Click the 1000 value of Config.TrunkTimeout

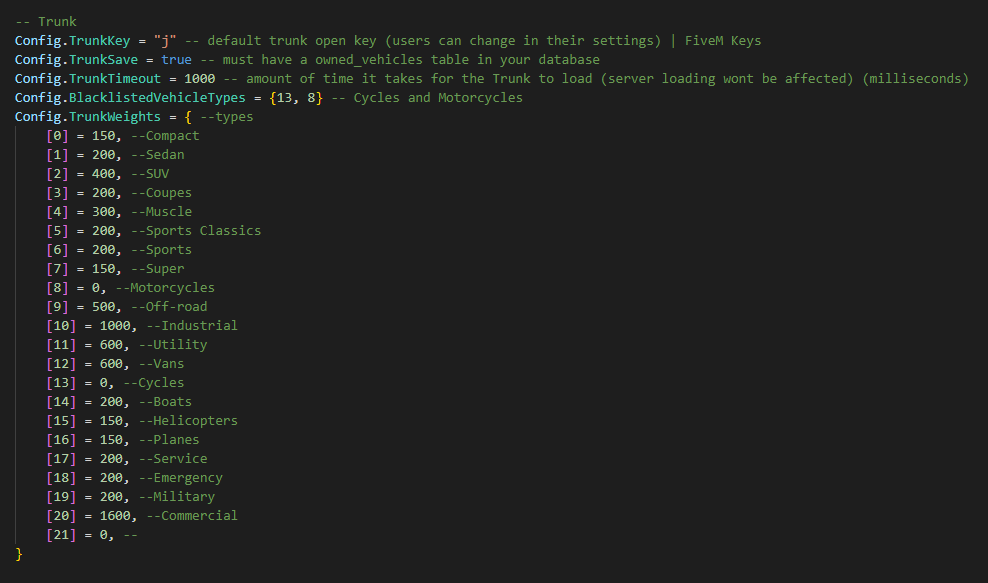[x=200, y=79]
